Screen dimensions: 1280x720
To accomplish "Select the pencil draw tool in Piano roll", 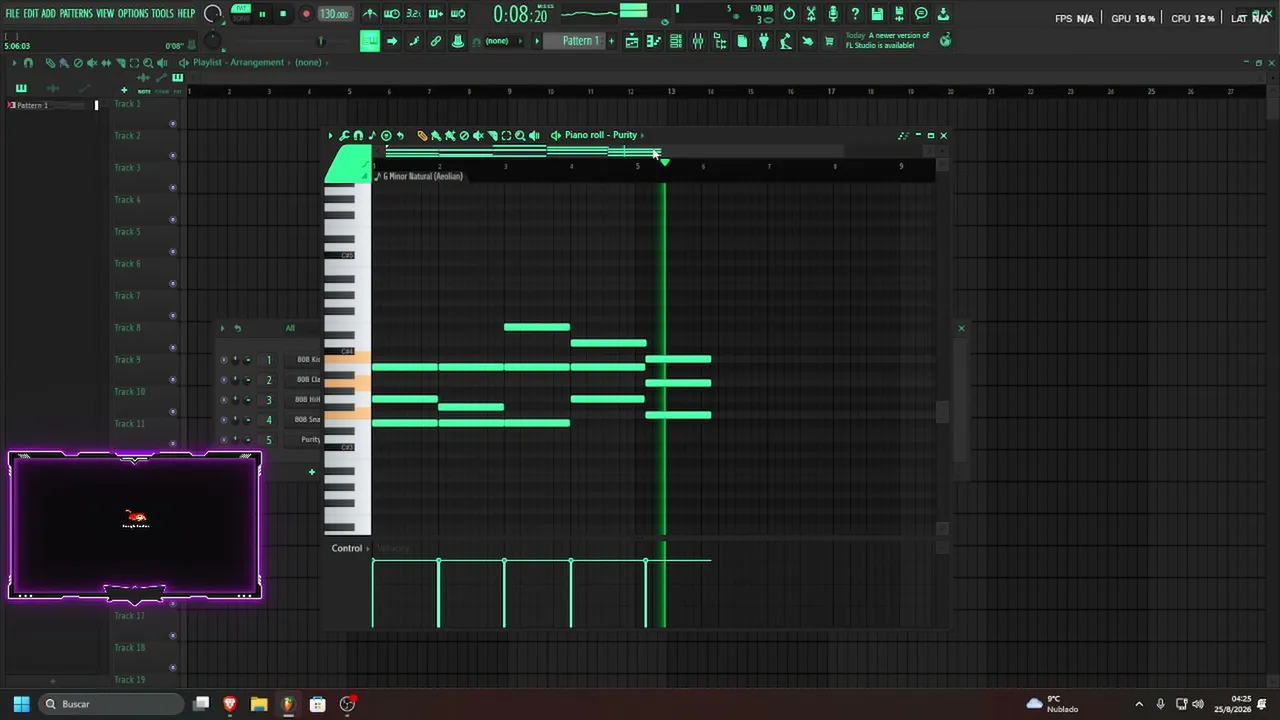I will click(x=422, y=135).
